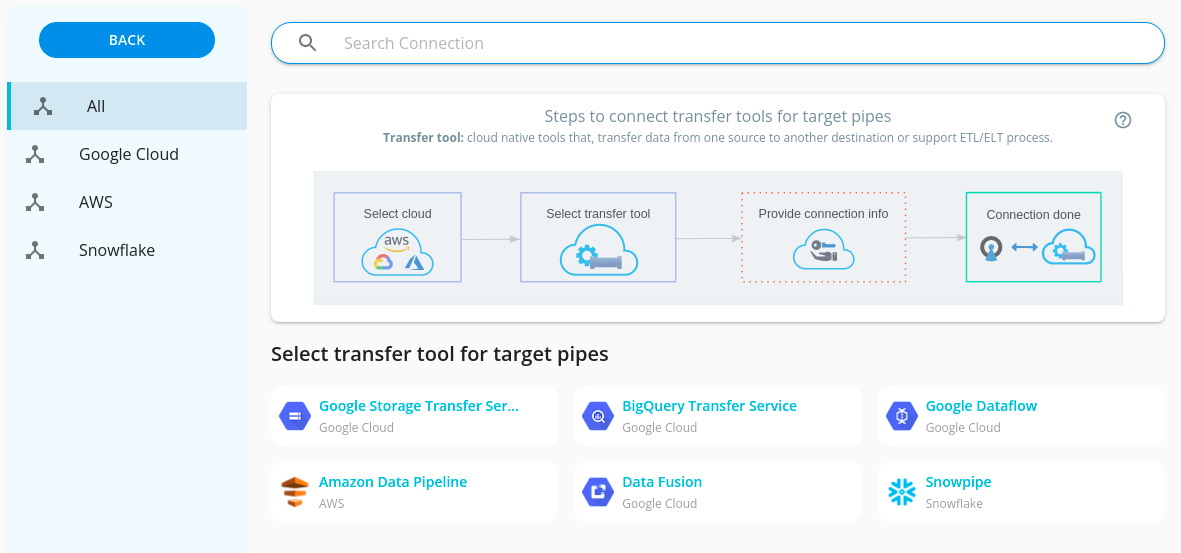The width and height of the screenshot is (1181, 553).
Task: Click the network icon beside Google Cloud
Action: click(x=35, y=154)
